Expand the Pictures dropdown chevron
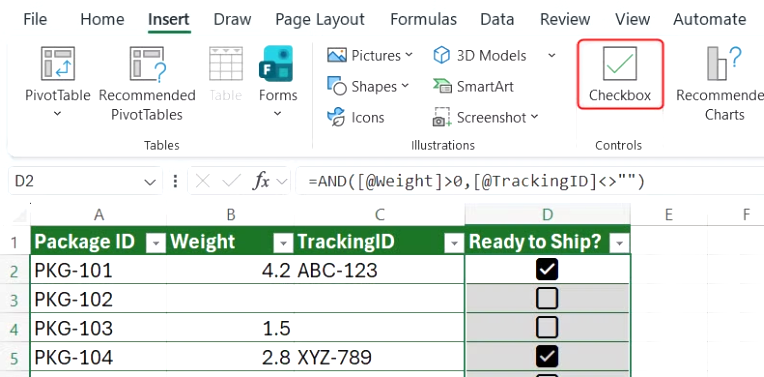This screenshot has height=377, width=764. (x=409, y=55)
